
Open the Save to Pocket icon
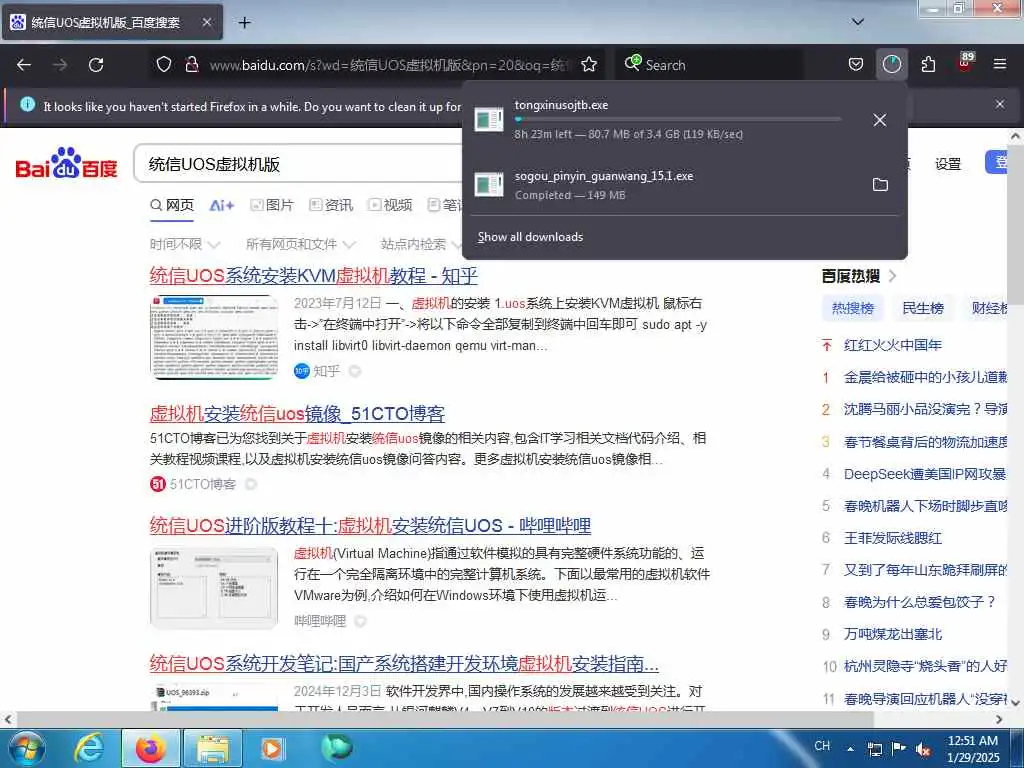(x=856, y=64)
